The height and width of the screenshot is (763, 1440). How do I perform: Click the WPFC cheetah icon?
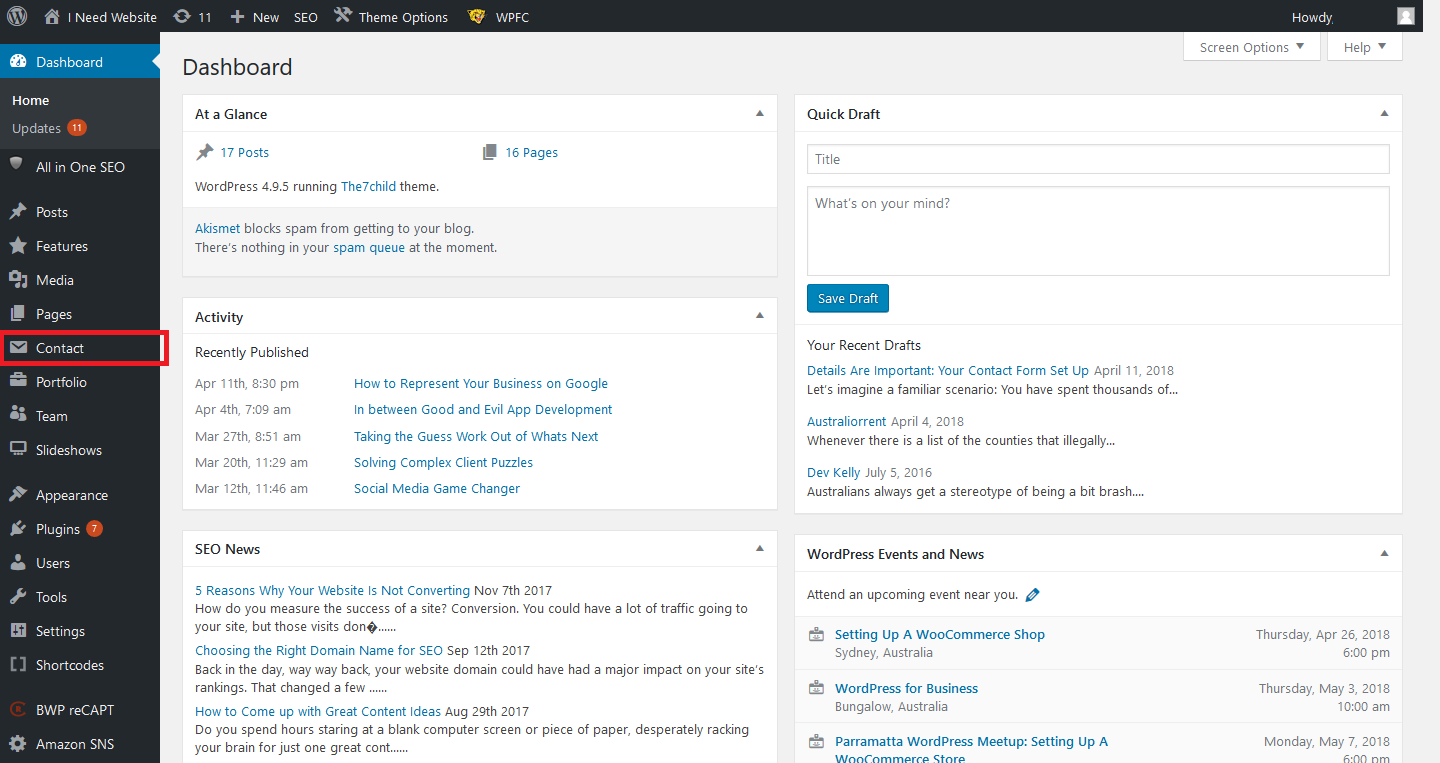(x=476, y=17)
